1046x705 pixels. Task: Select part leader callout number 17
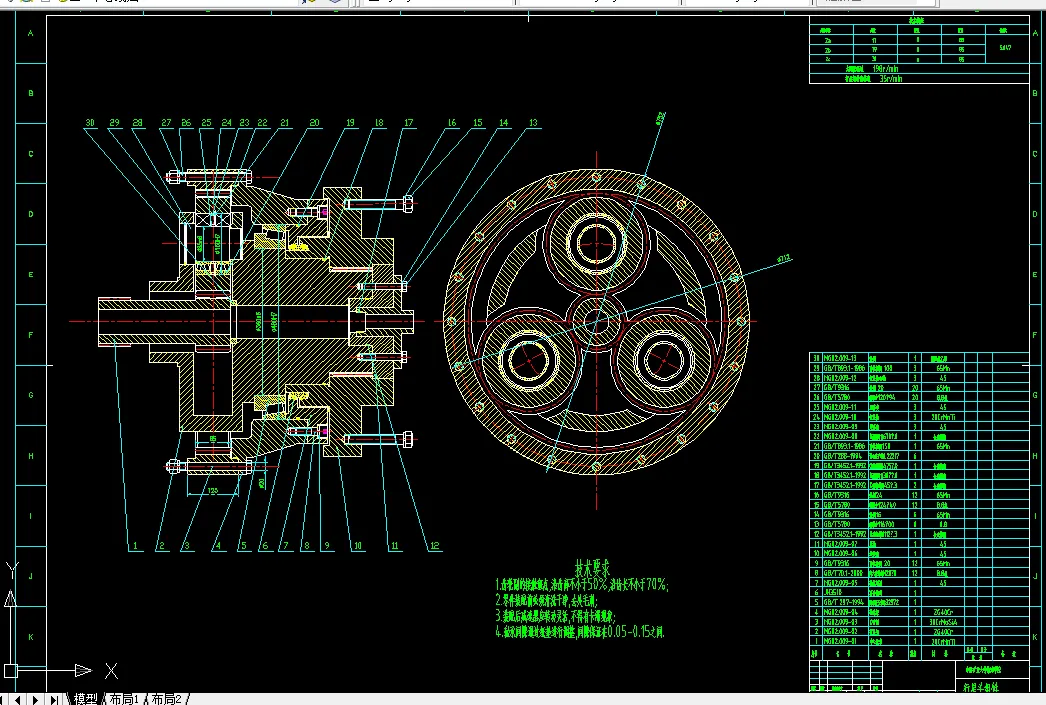[x=408, y=123]
